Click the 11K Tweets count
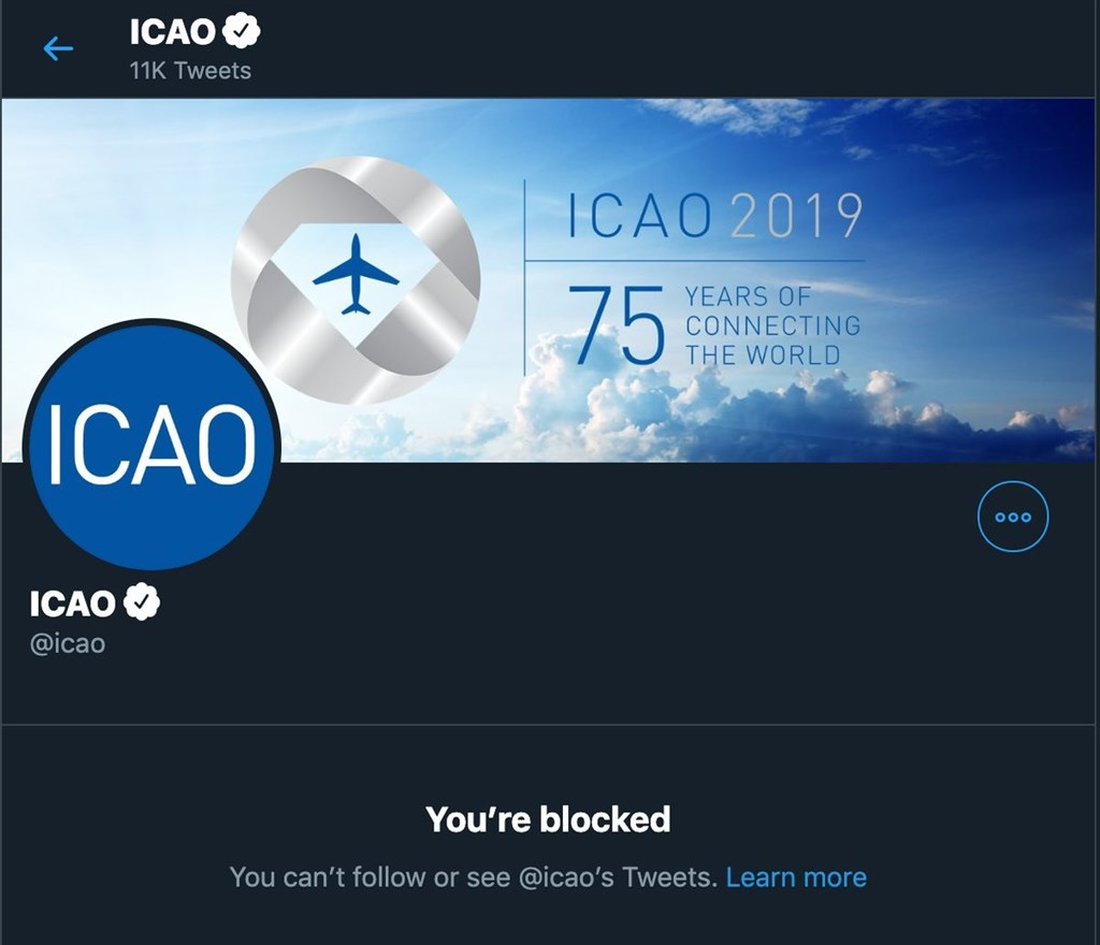The height and width of the screenshot is (945, 1100). click(x=190, y=71)
